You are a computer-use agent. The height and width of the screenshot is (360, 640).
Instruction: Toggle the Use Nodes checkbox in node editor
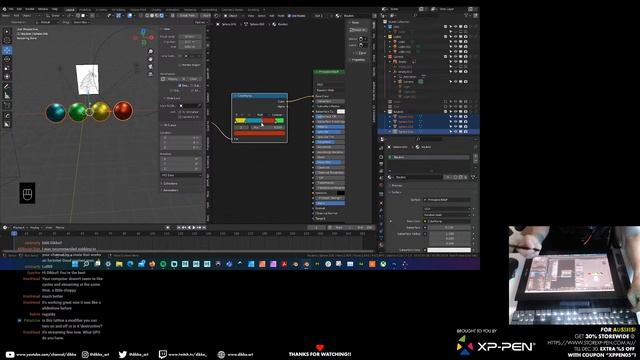[x=289, y=16]
